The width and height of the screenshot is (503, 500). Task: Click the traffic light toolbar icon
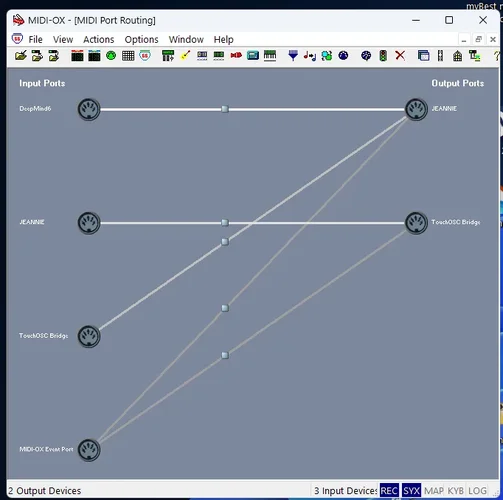[x=383, y=56]
